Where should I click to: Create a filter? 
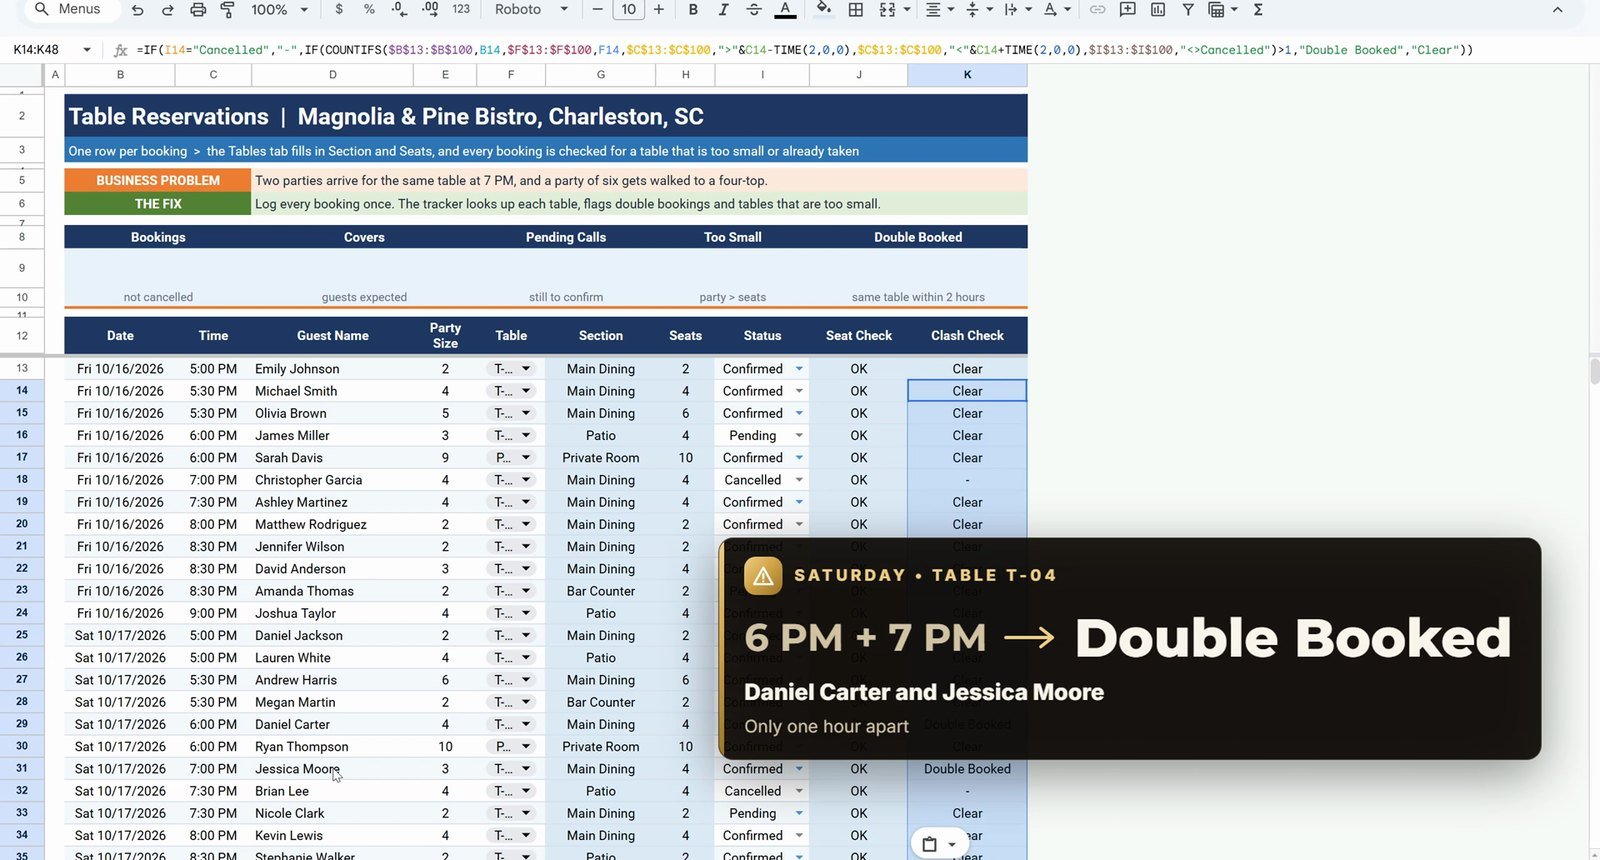click(x=1188, y=10)
